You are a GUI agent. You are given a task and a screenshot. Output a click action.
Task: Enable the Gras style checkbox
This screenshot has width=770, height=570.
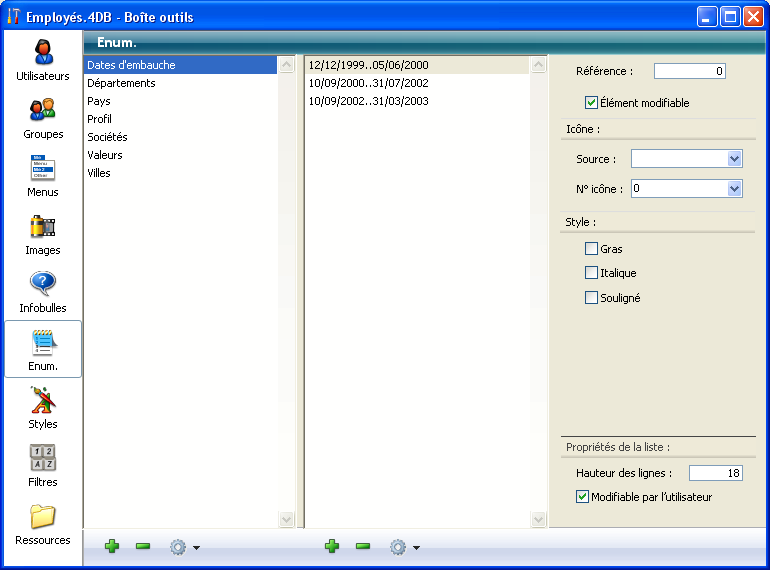pyautogui.click(x=592, y=249)
